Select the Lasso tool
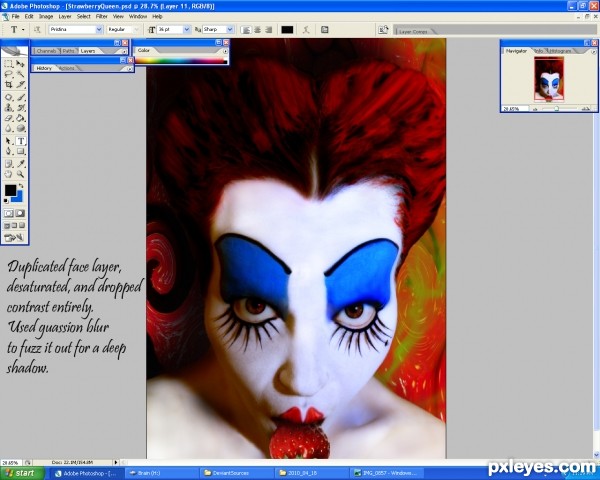Viewport: 600px width, 480px height. (x=9, y=74)
